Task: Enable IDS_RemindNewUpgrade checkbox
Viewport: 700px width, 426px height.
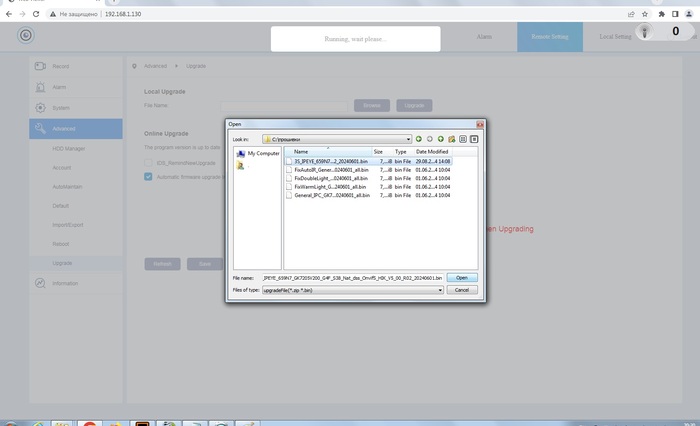Action: pyautogui.click(x=148, y=162)
